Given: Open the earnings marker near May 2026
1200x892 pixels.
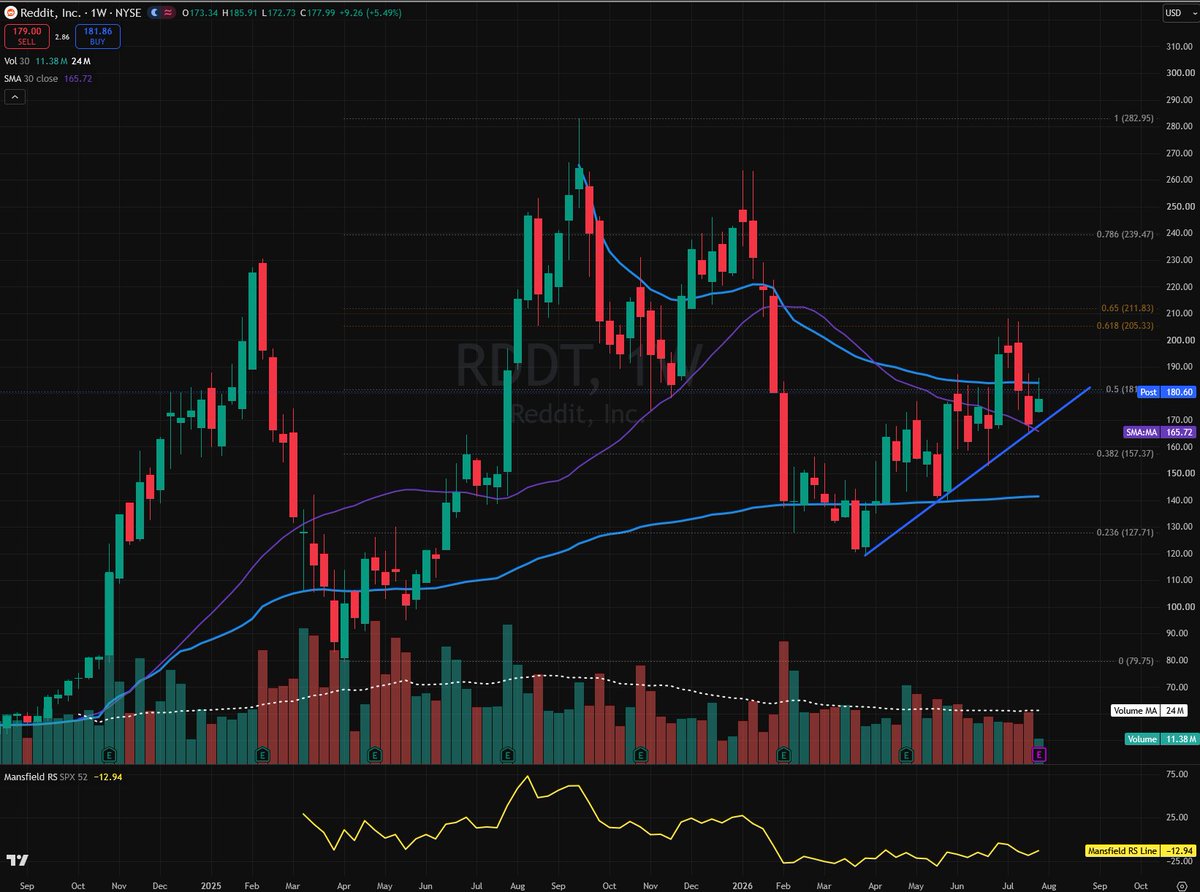Looking at the screenshot, I should (x=907, y=753).
